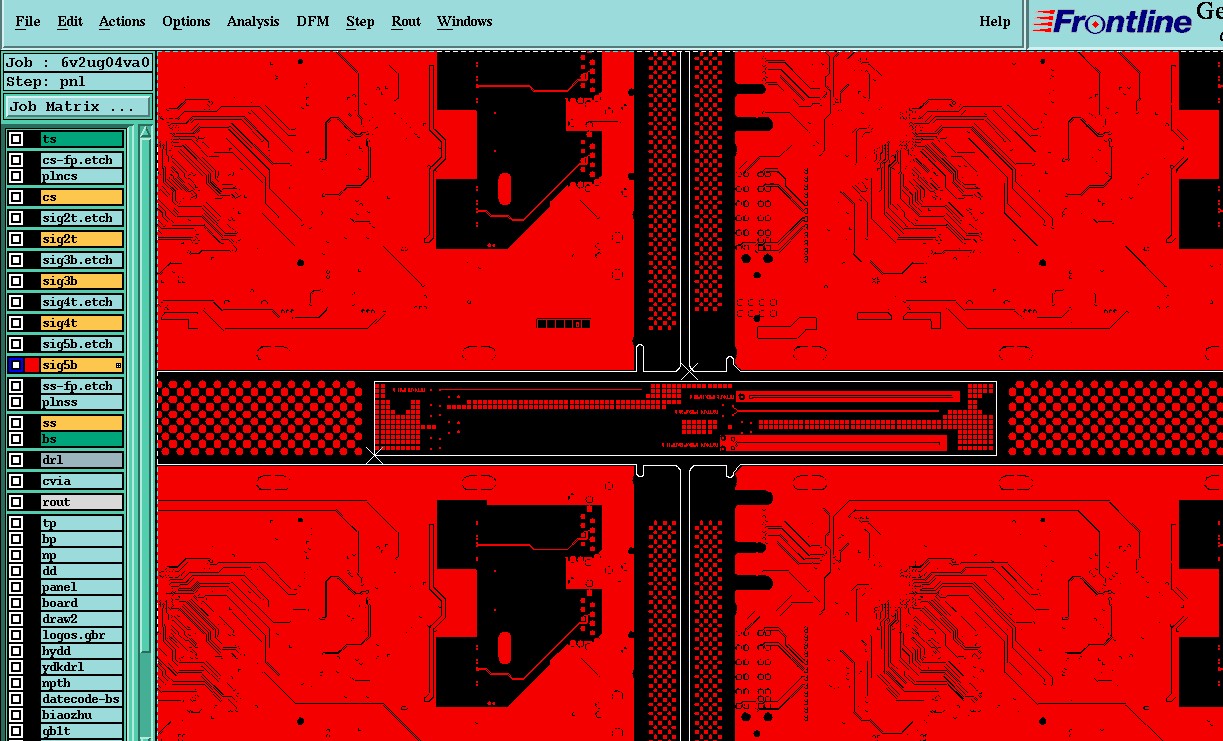Toggle the sig3b.etch layer checkbox

[16, 260]
